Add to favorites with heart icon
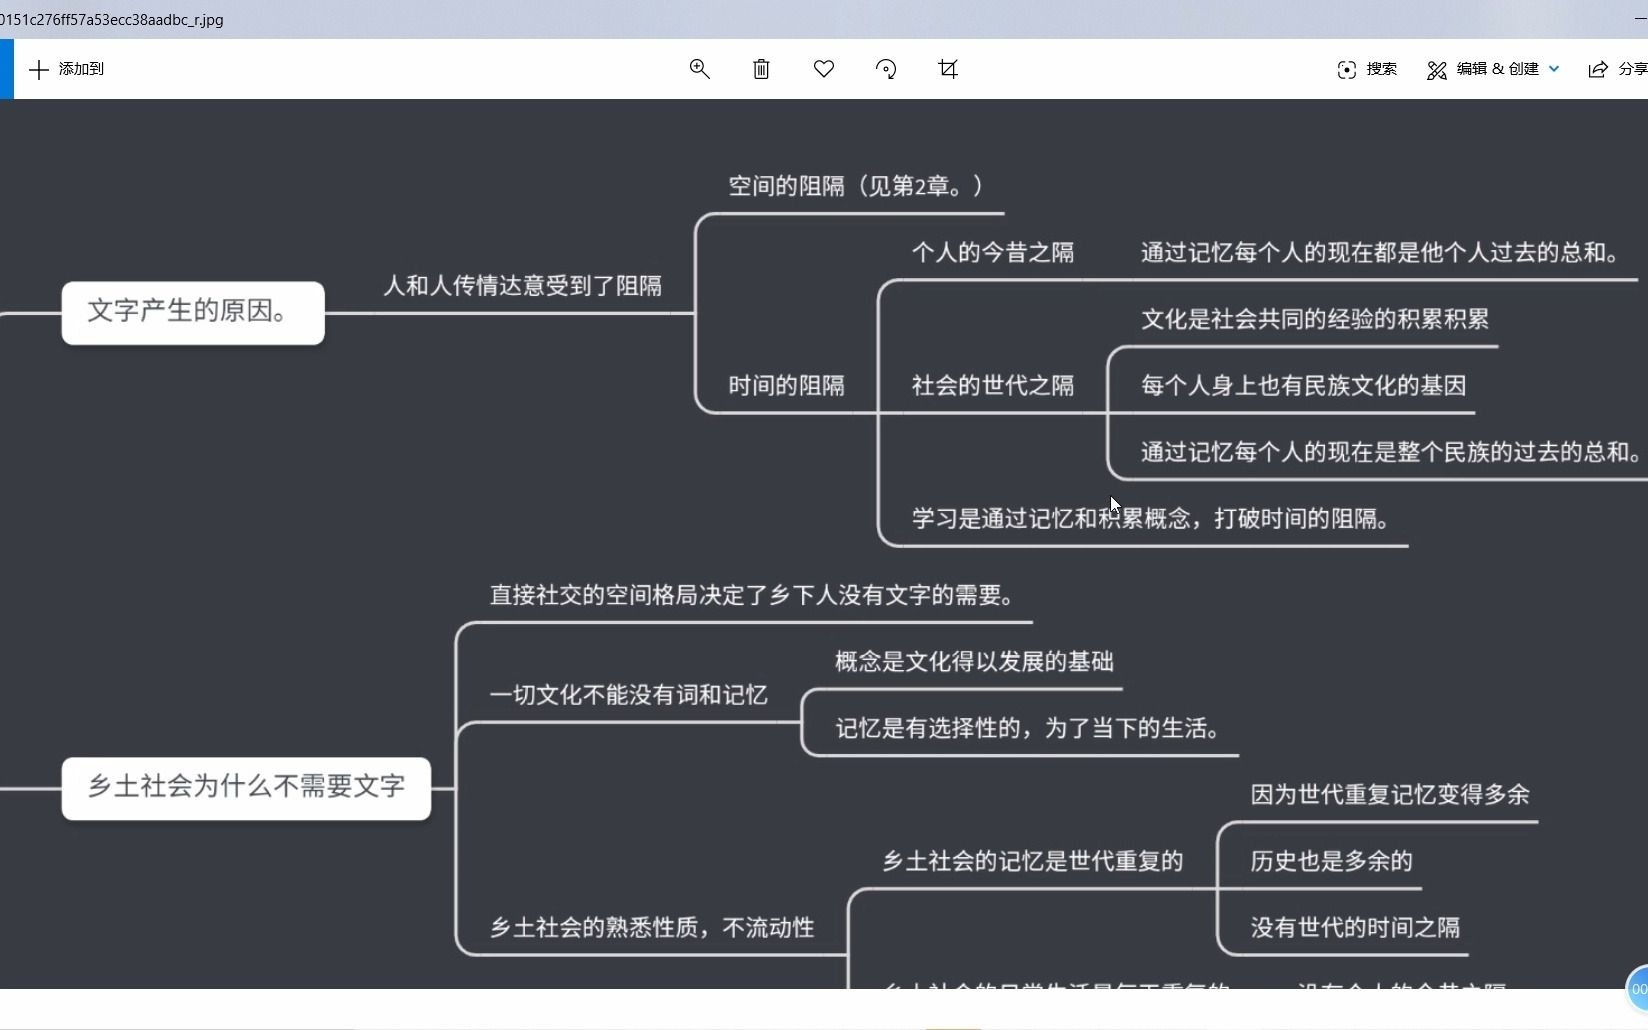Image resolution: width=1648 pixels, height=1030 pixels. tap(824, 69)
